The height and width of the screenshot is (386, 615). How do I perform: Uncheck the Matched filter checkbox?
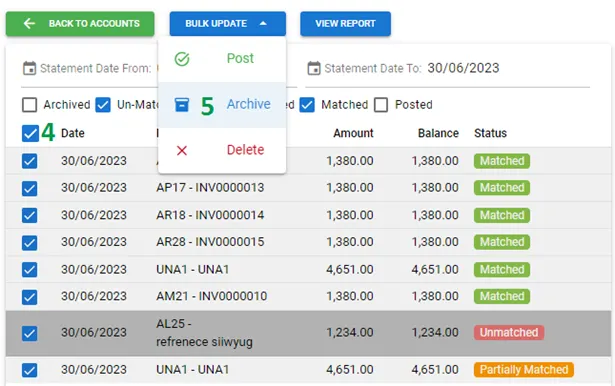tap(307, 105)
